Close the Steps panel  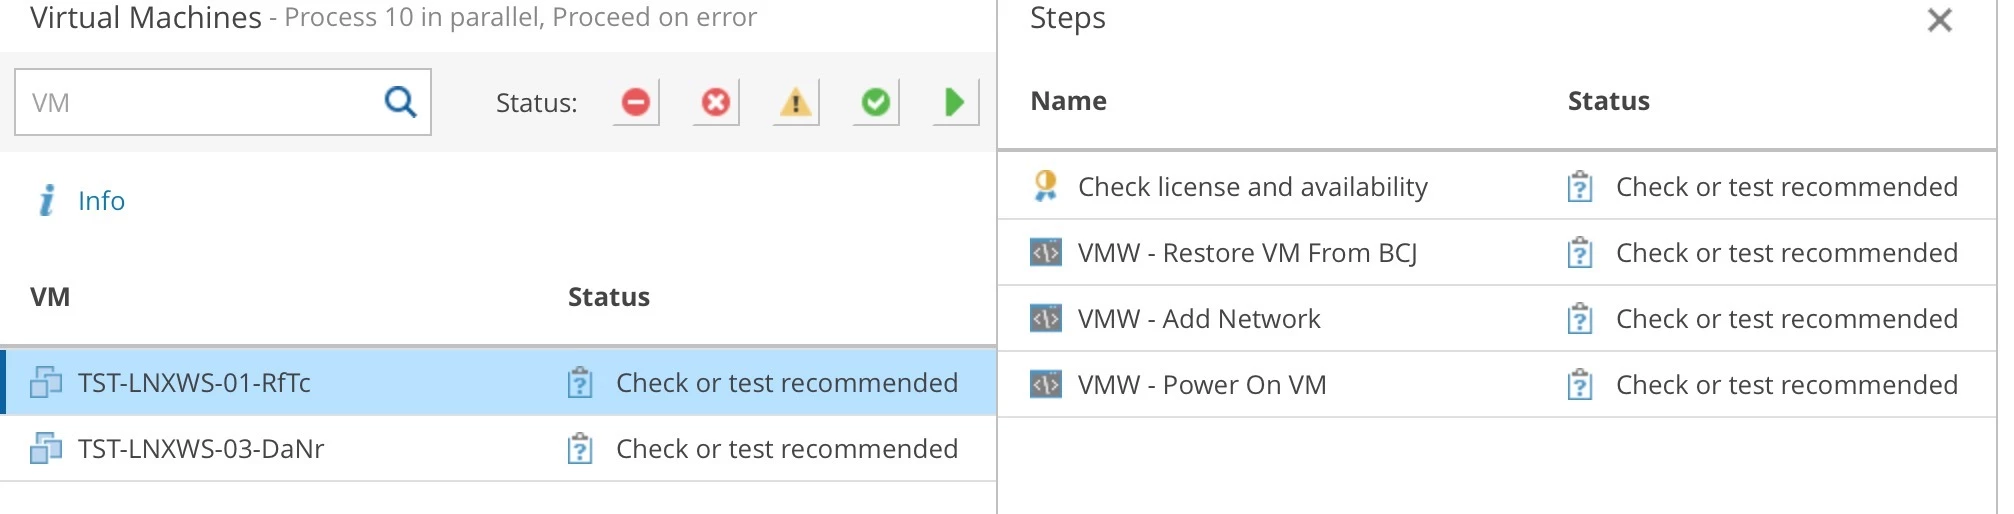(1940, 20)
